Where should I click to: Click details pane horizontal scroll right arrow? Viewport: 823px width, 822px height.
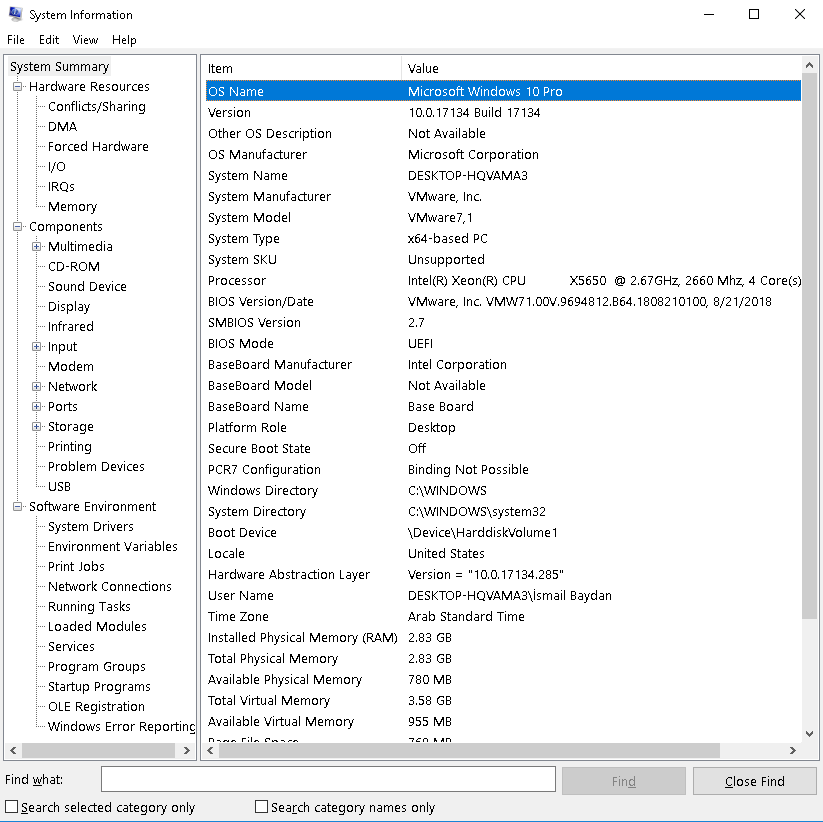[x=793, y=751]
